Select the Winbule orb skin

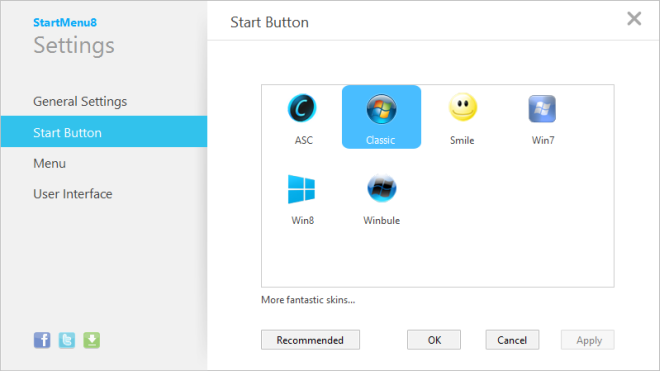pos(381,199)
